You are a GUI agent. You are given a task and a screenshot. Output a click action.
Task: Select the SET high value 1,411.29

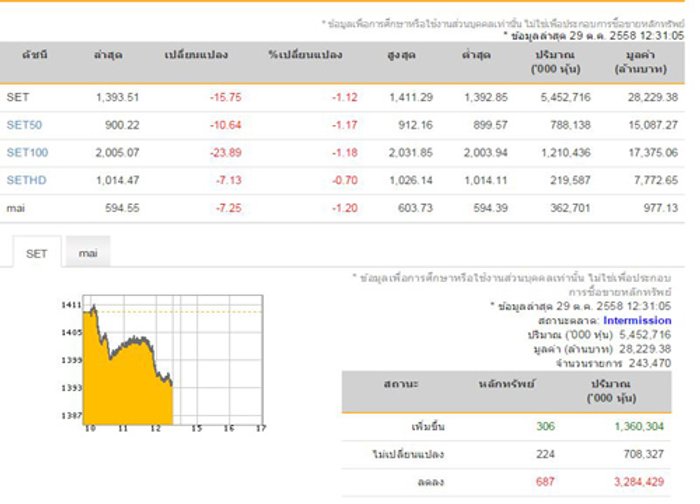pyautogui.click(x=411, y=97)
